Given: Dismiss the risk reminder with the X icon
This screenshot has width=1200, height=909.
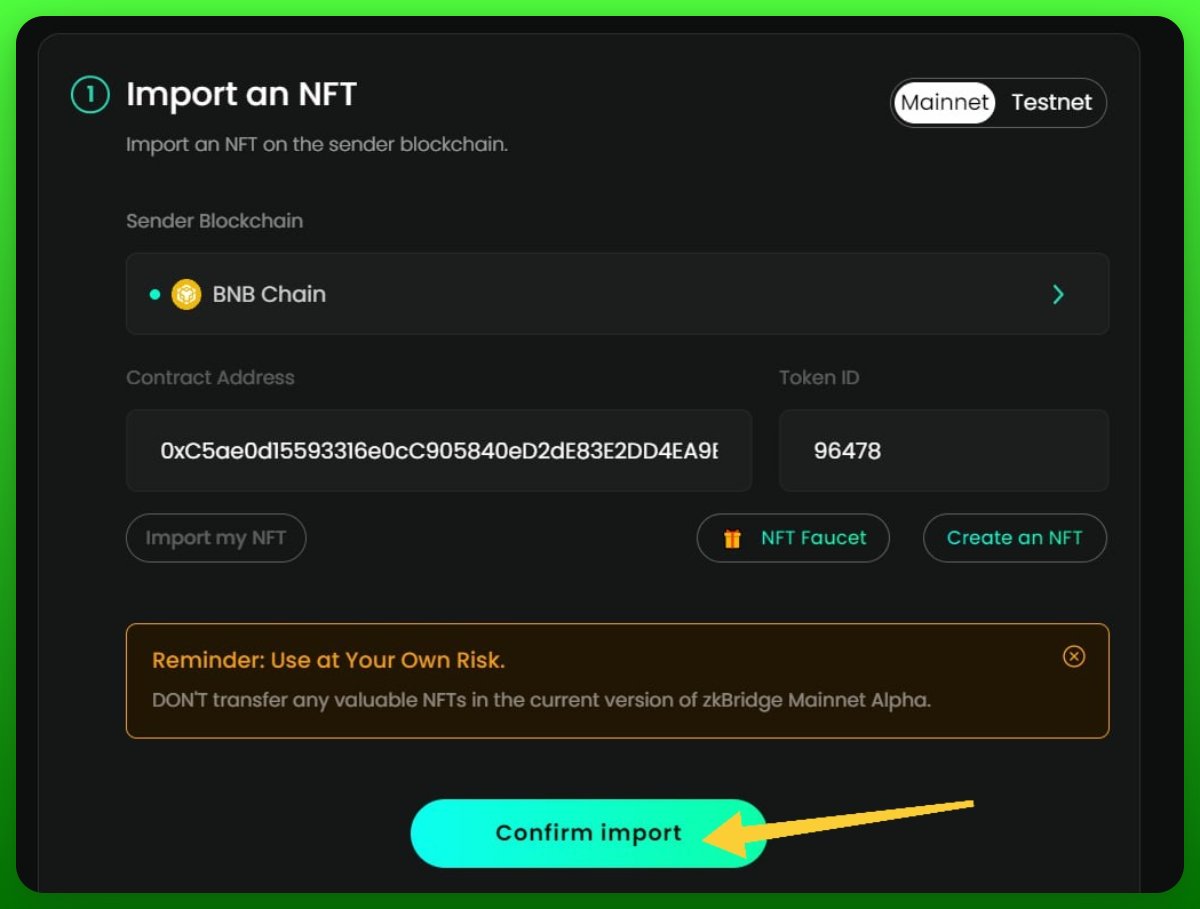Looking at the screenshot, I should click(1074, 656).
